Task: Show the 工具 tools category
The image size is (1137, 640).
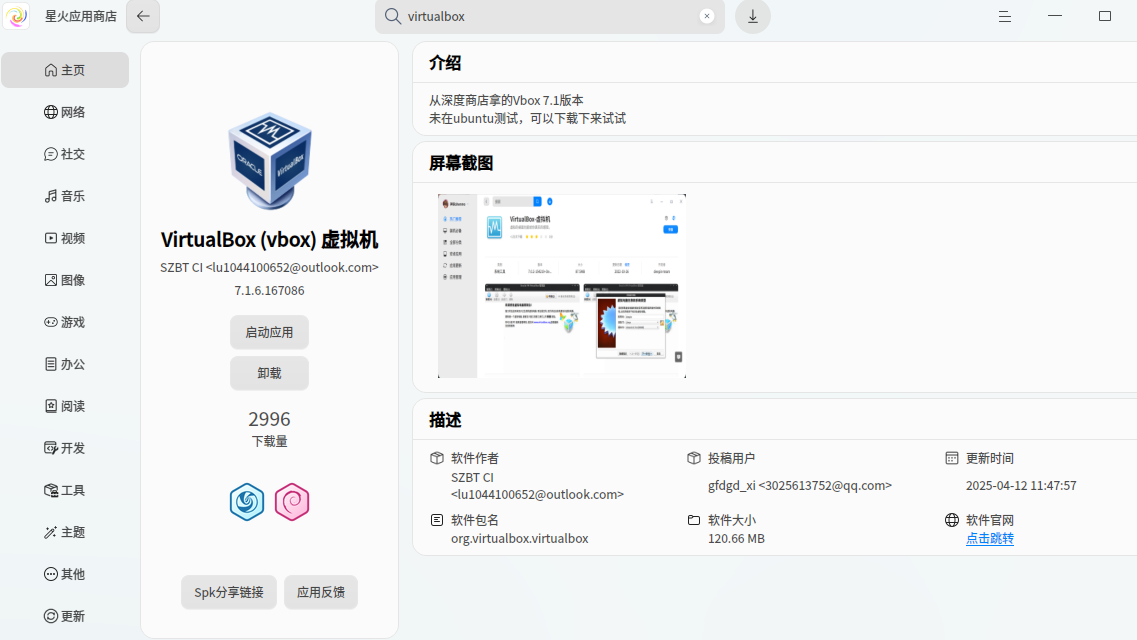Action: click(x=65, y=491)
